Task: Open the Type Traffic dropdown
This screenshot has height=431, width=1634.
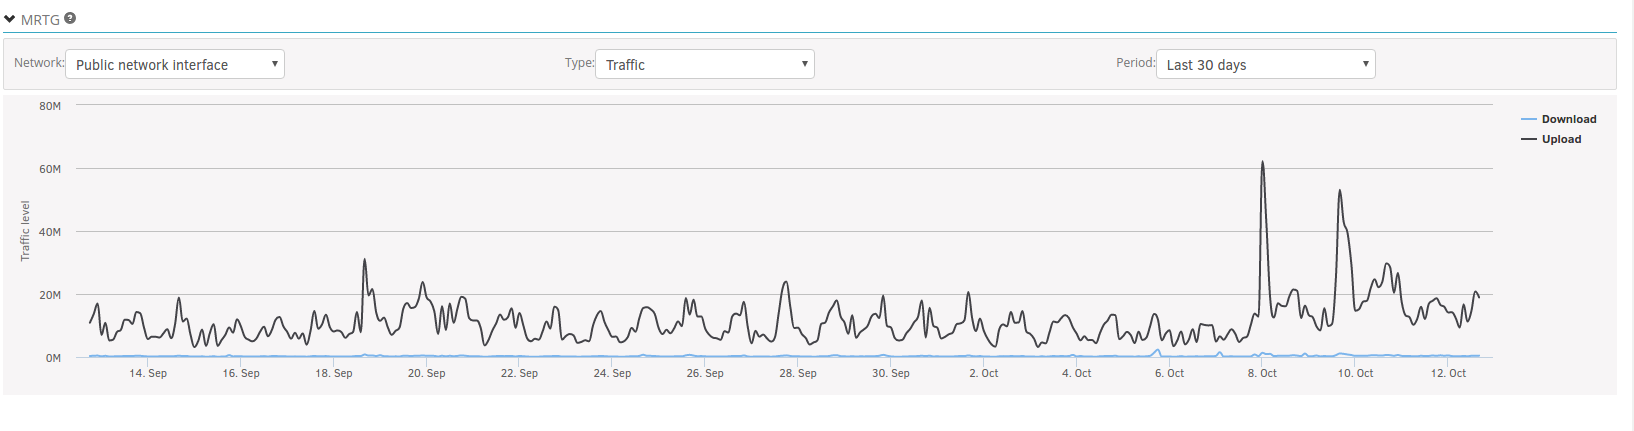Action: pos(705,64)
